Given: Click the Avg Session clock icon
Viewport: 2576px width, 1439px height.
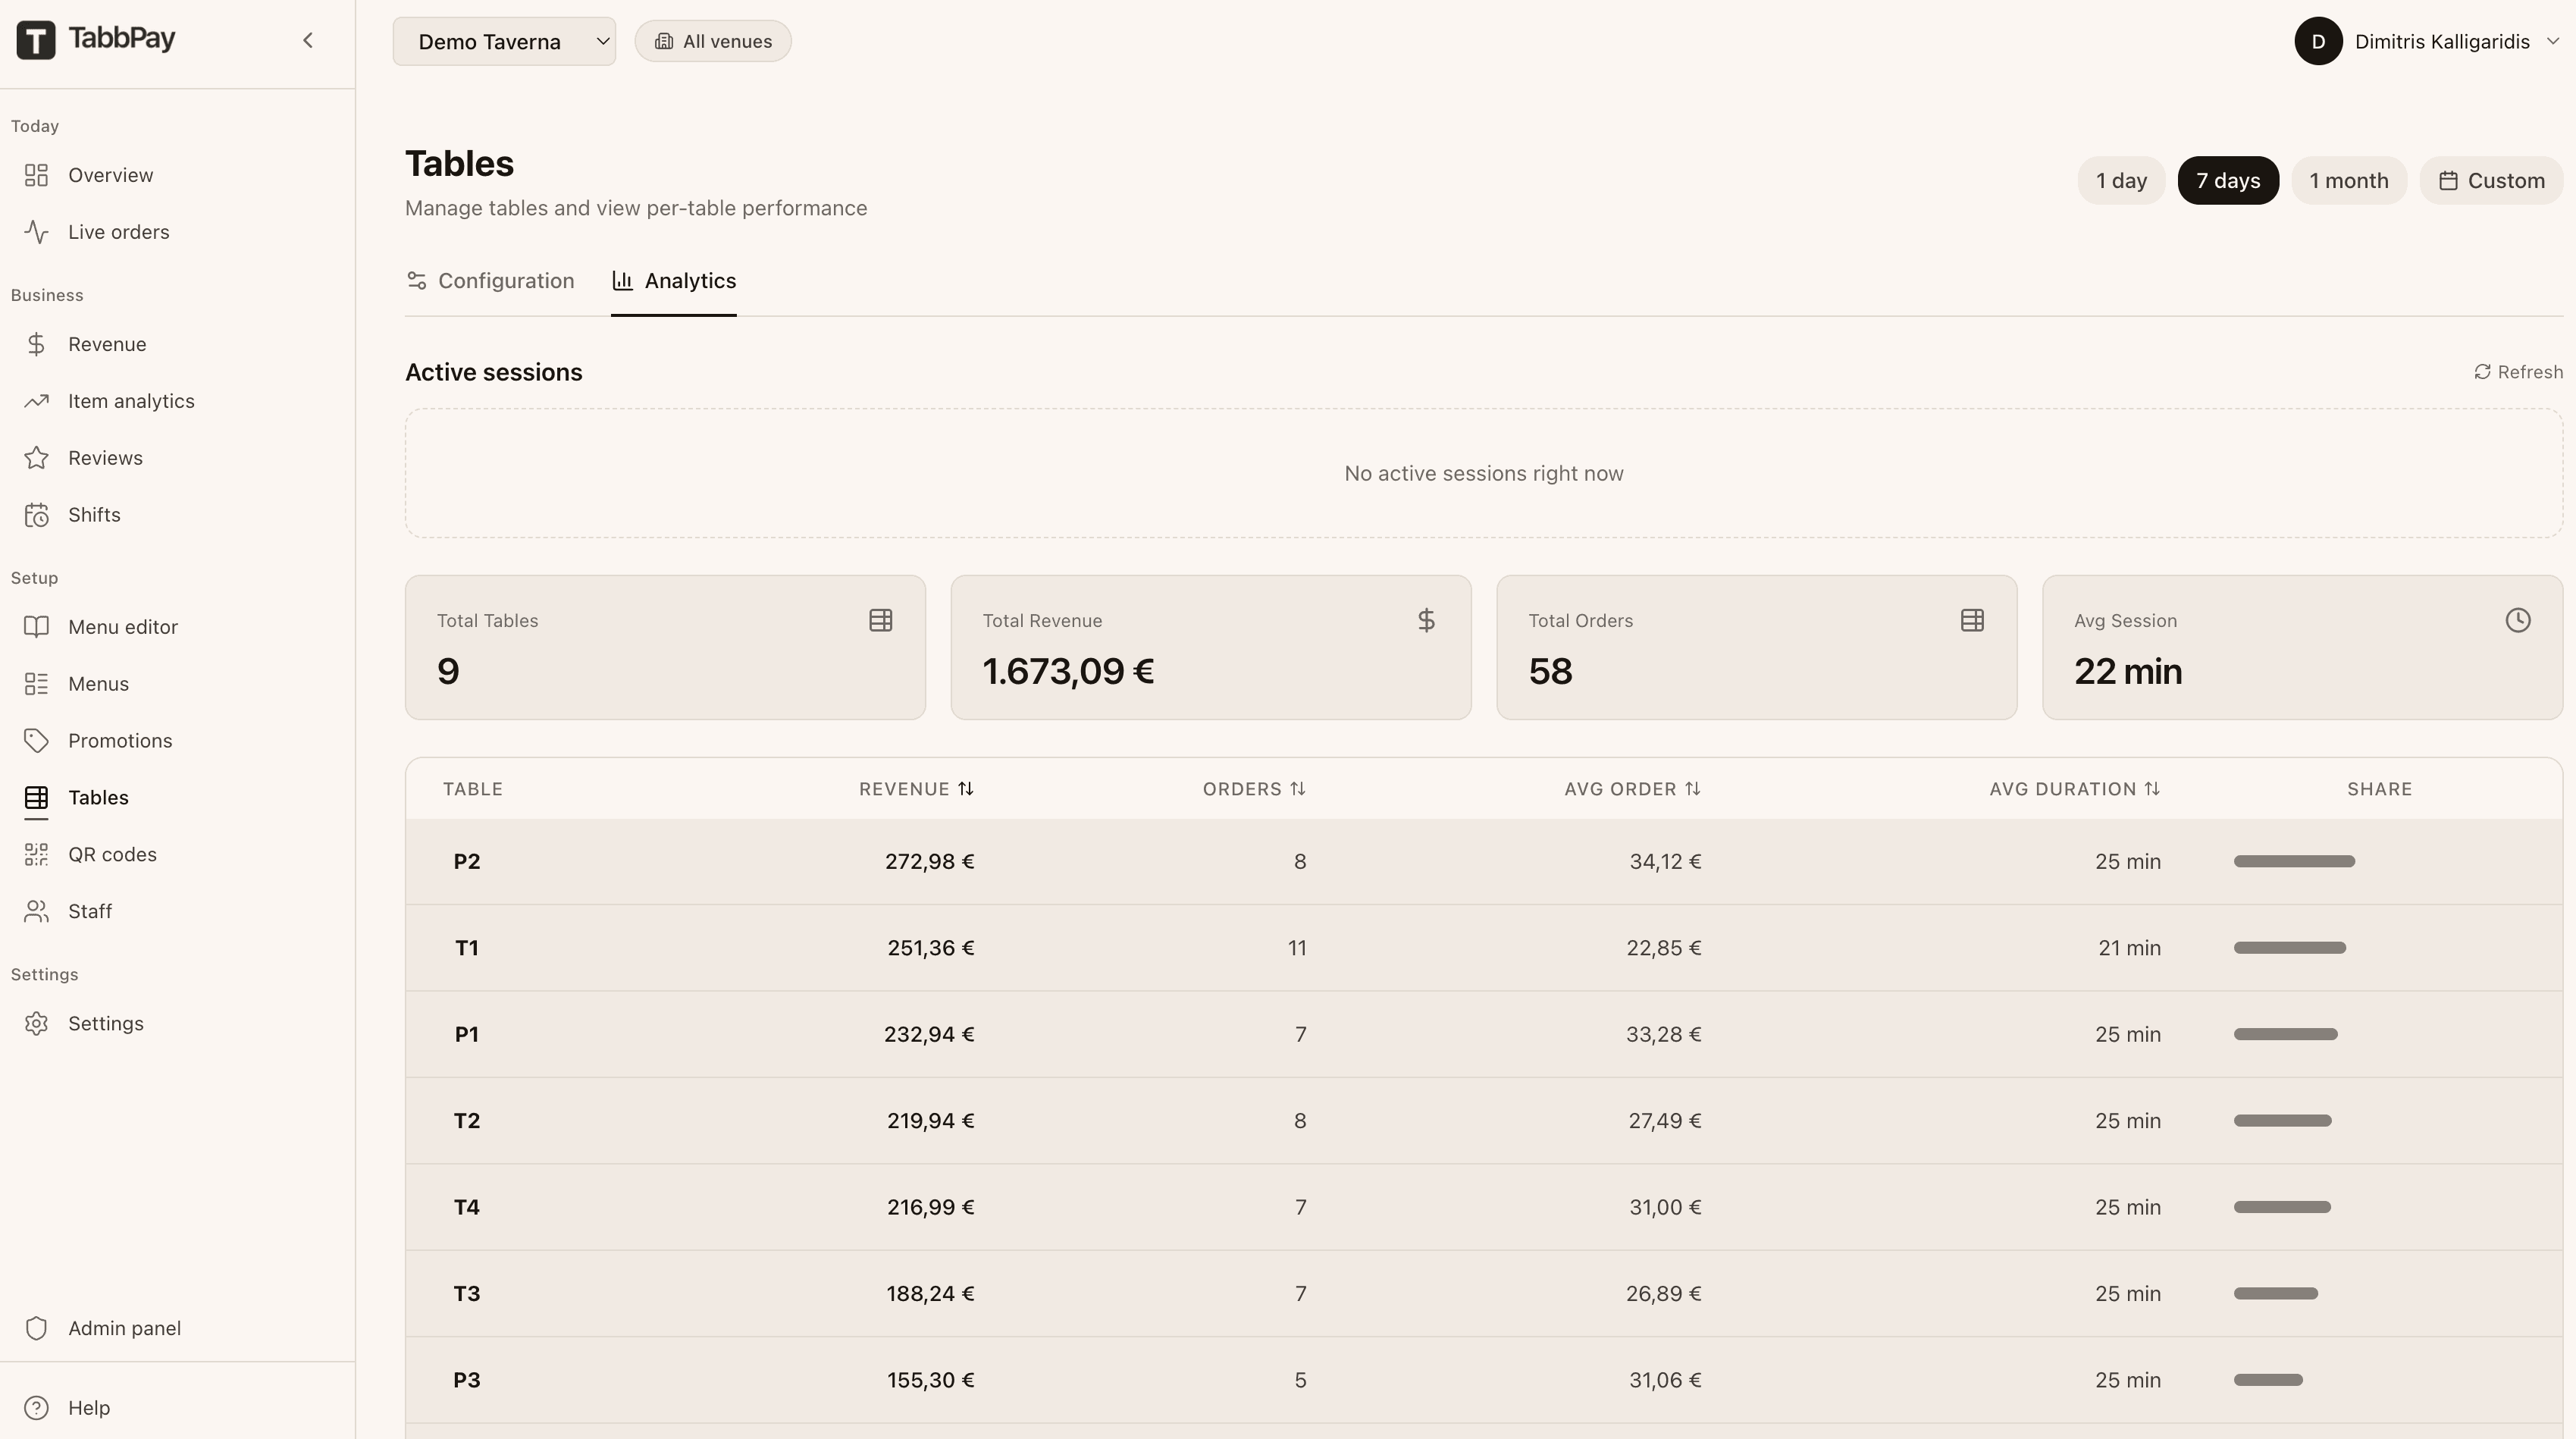Looking at the screenshot, I should point(2518,620).
